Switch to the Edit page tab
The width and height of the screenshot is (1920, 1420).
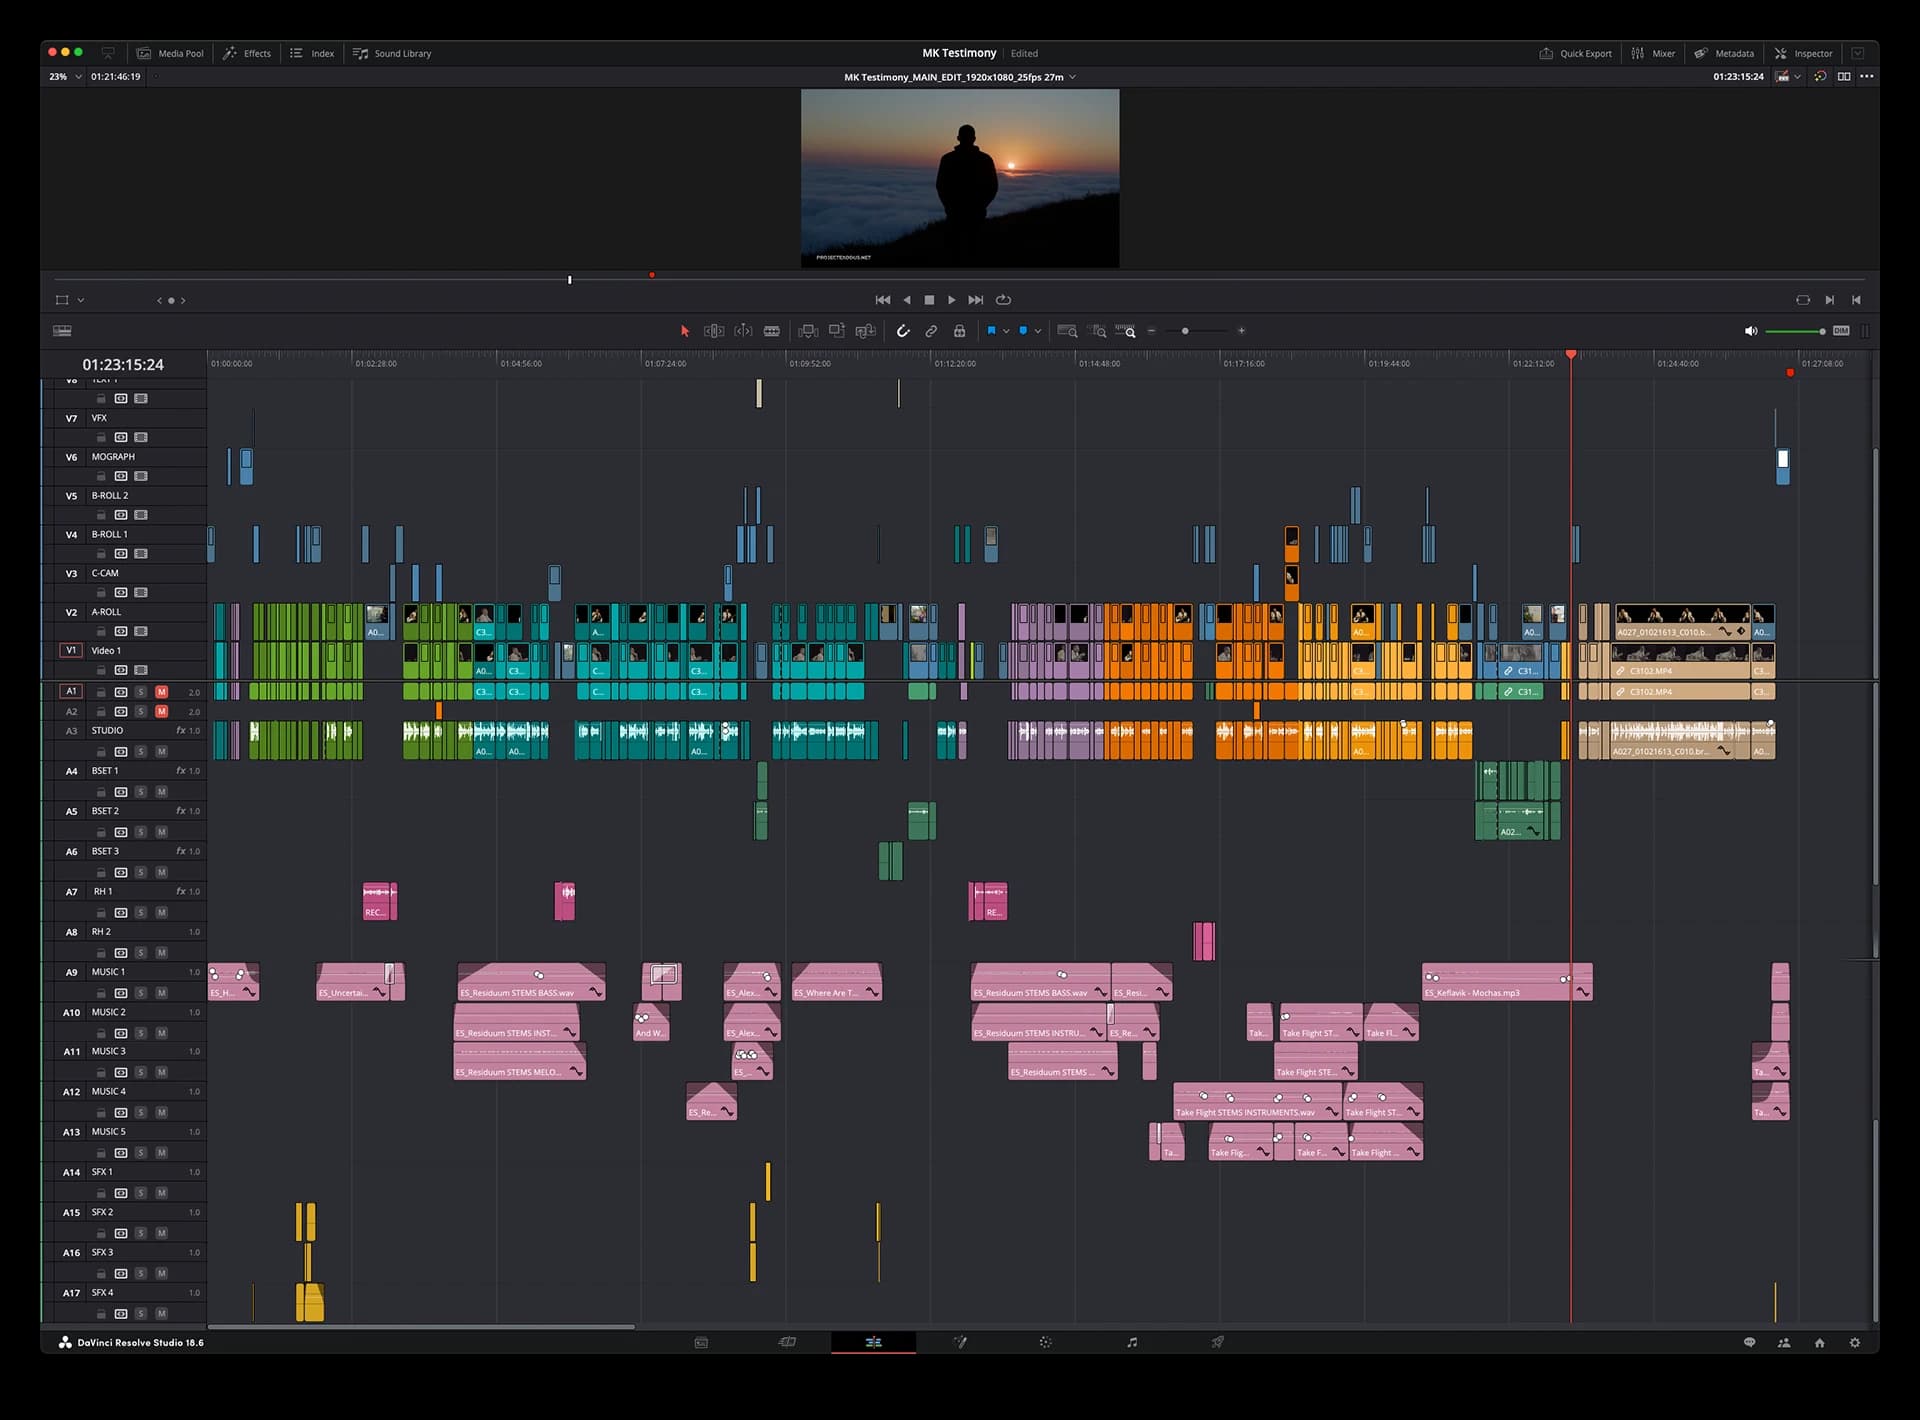(x=873, y=1342)
